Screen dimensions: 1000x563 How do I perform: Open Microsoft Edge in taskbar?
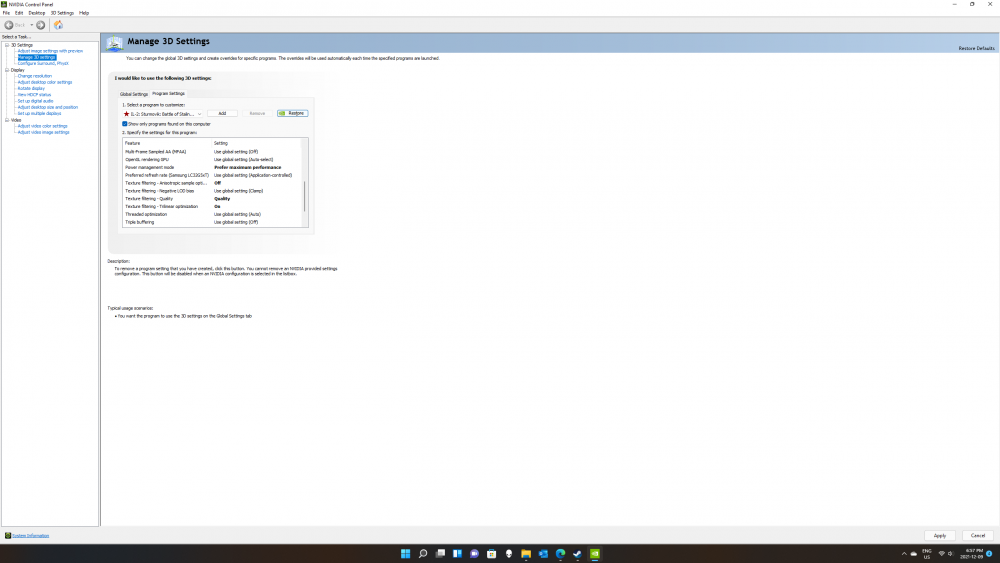pos(561,553)
